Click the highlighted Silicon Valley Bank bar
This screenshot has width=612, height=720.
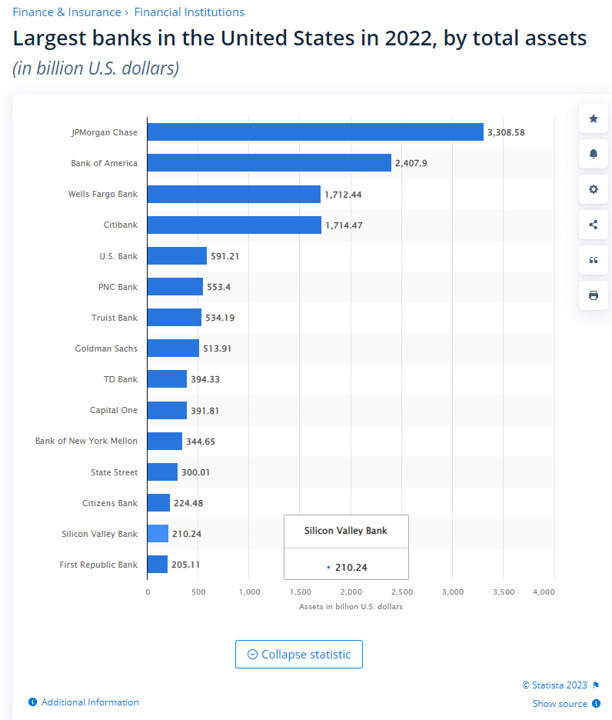click(x=158, y=534)
